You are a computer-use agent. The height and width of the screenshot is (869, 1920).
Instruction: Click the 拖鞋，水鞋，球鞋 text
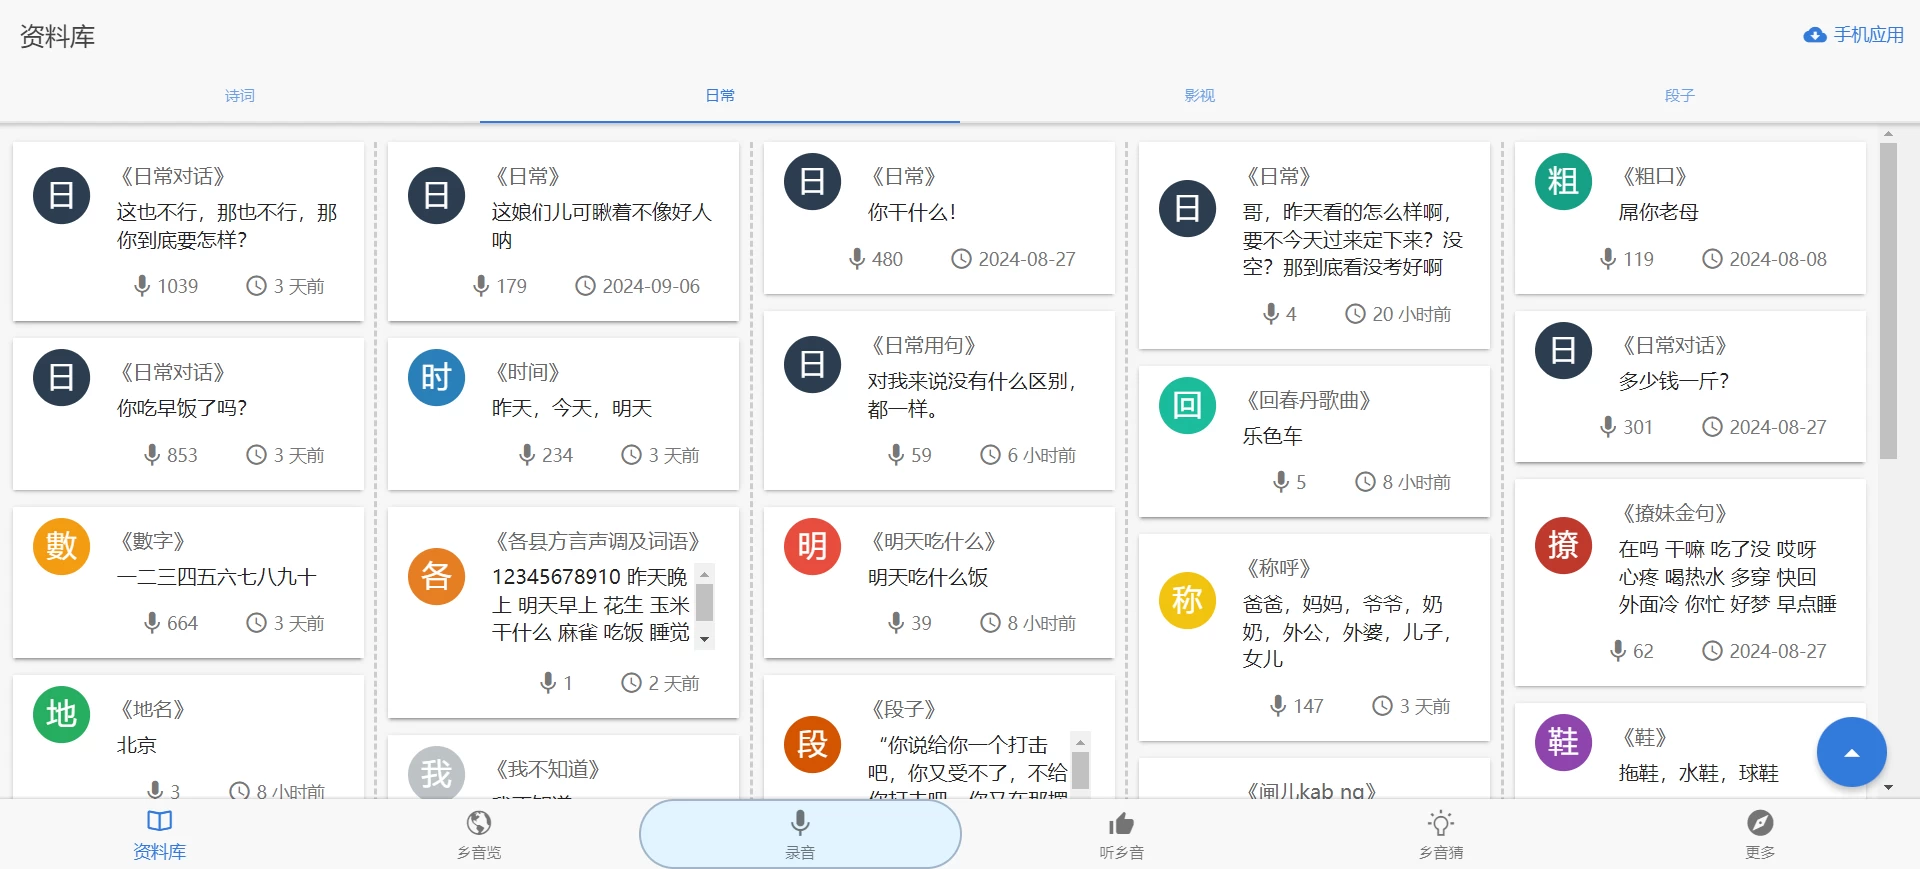[x=1699, y=773]
